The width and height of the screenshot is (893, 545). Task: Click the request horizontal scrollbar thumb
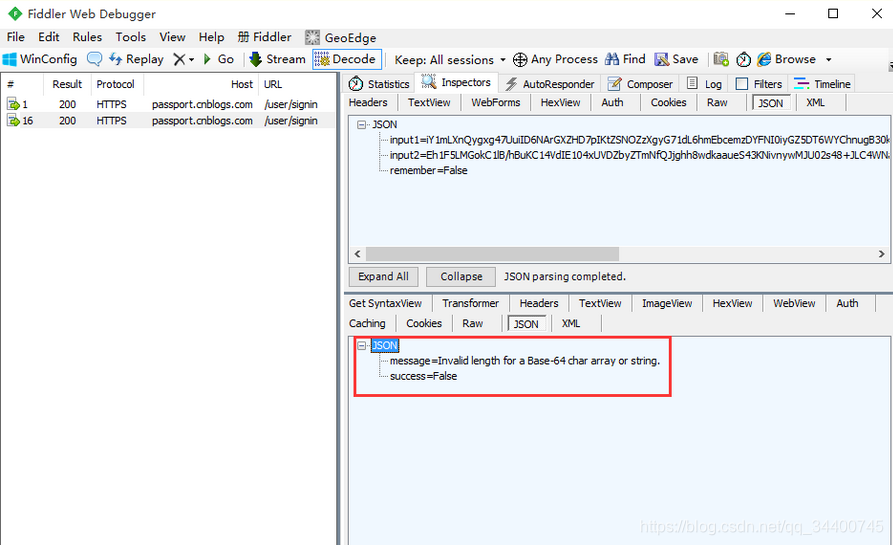point(492,254)
